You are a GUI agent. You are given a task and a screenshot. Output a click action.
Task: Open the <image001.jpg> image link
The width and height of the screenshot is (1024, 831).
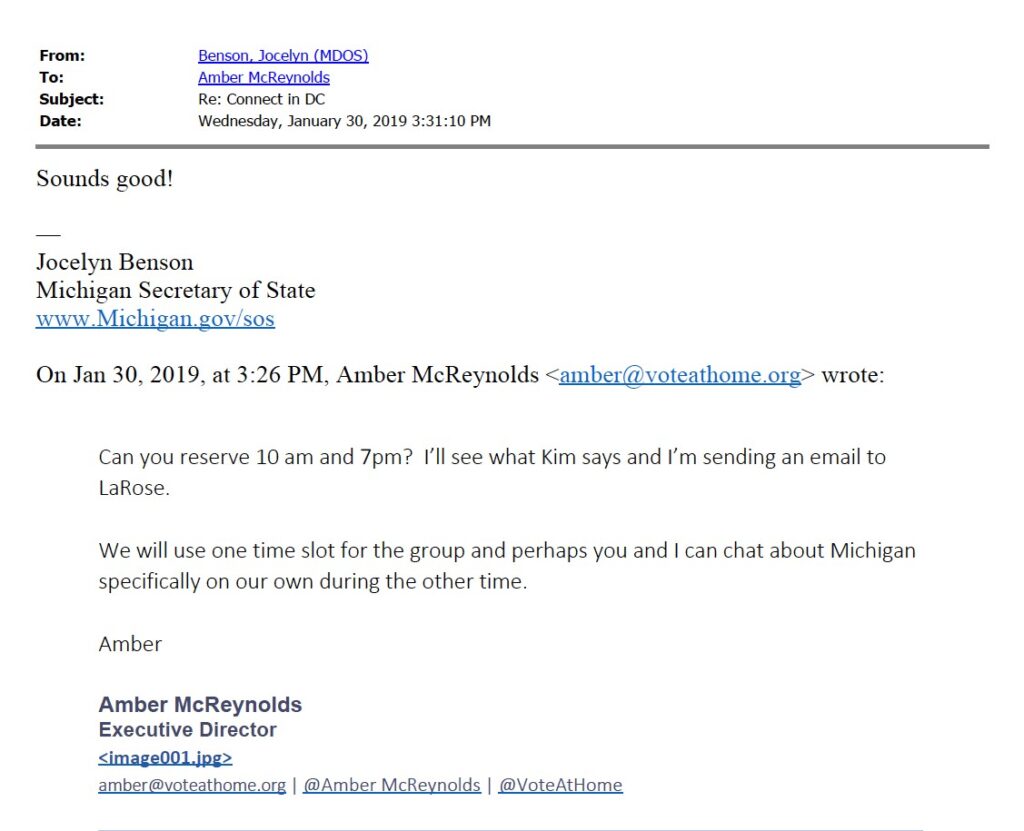tap(165, 758)
